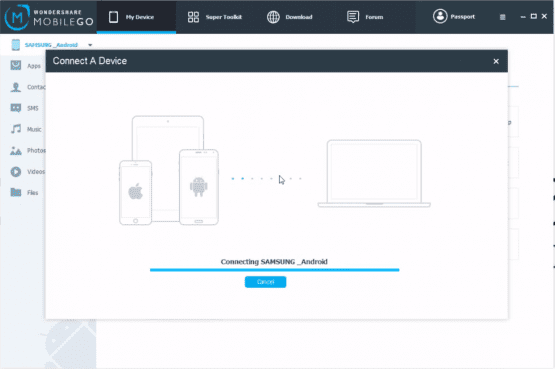Select the SMS sidebar label
The height and width of the screenshot is (369, 555).
click(x=33, y=108)
